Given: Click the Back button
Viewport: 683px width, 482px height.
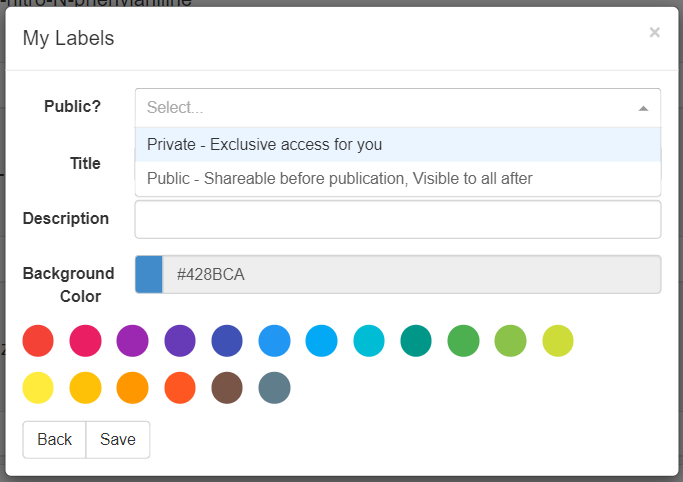Looking at the screenshot, I should click(55, 439).
